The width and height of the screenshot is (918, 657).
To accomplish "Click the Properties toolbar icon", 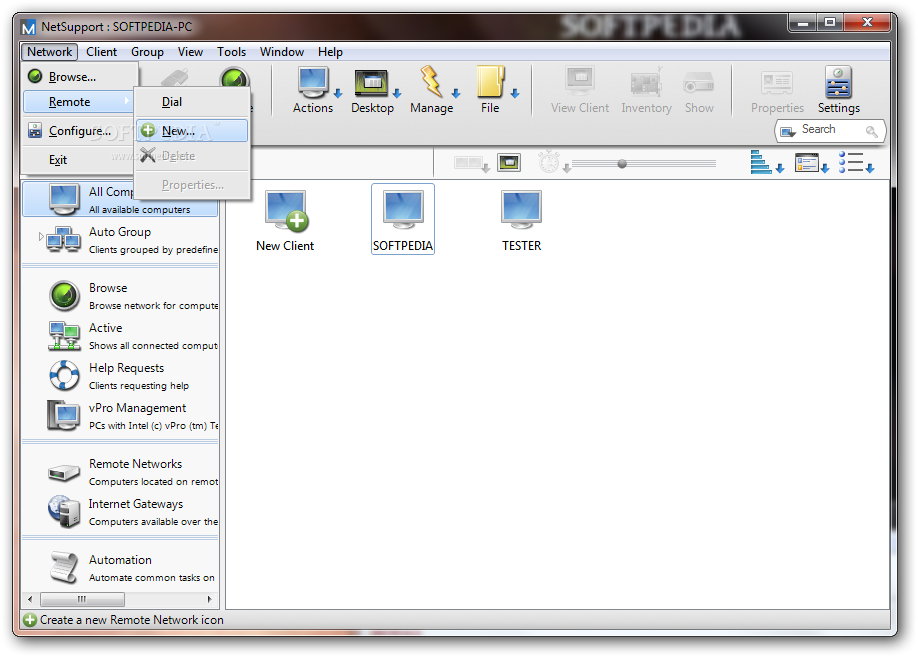I will [x=777, y=90].
